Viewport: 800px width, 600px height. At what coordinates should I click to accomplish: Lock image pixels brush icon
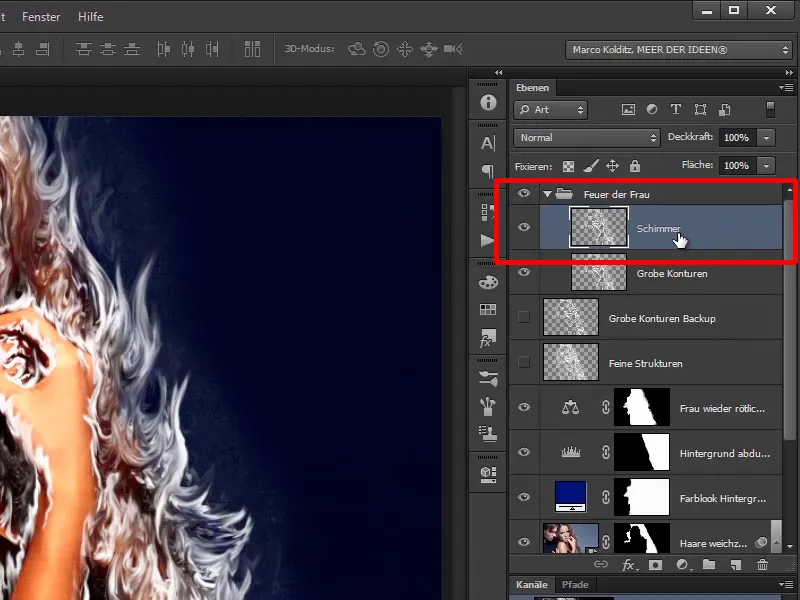[591, 166]
